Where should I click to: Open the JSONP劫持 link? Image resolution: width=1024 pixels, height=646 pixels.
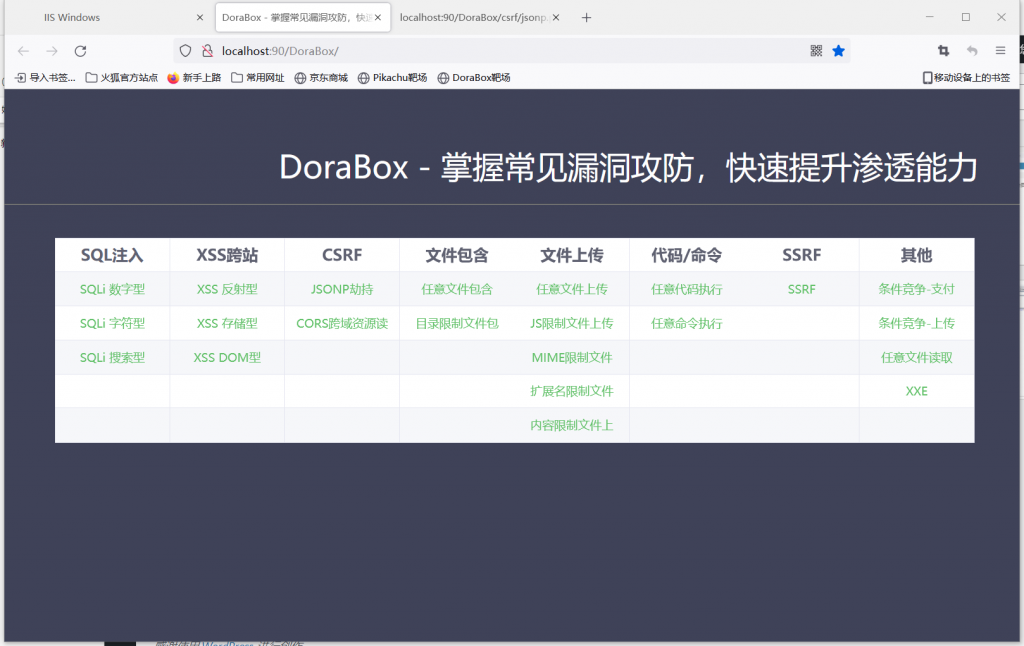[342, 289]
